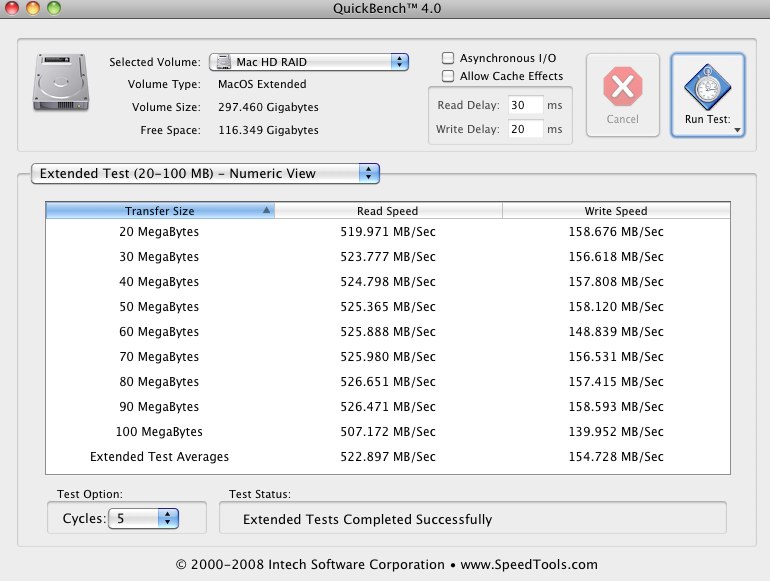Enable the Asynchronous I/O checkbox
The height and width of the screenshot is (581, 770).
tap(448, 58)
